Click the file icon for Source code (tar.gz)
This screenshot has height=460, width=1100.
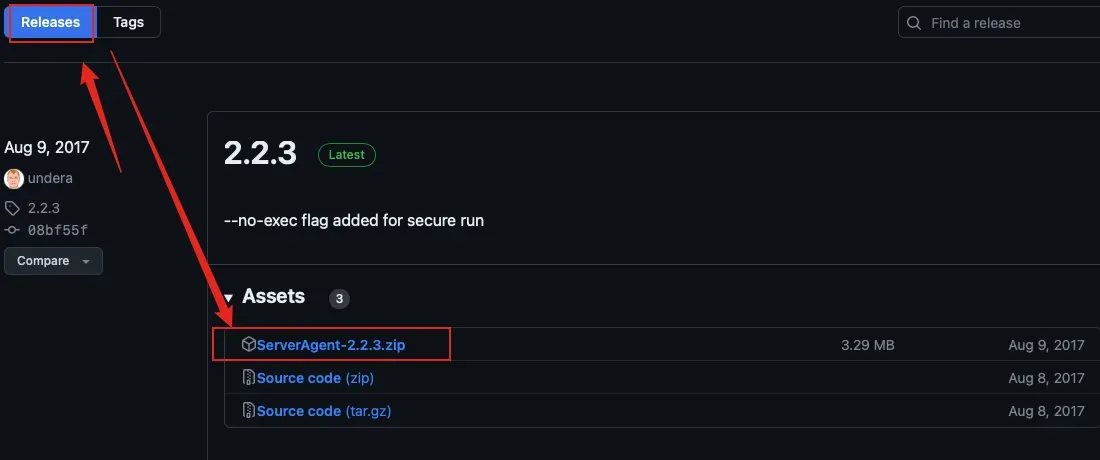pyautogui.click(x=248, y=411)
